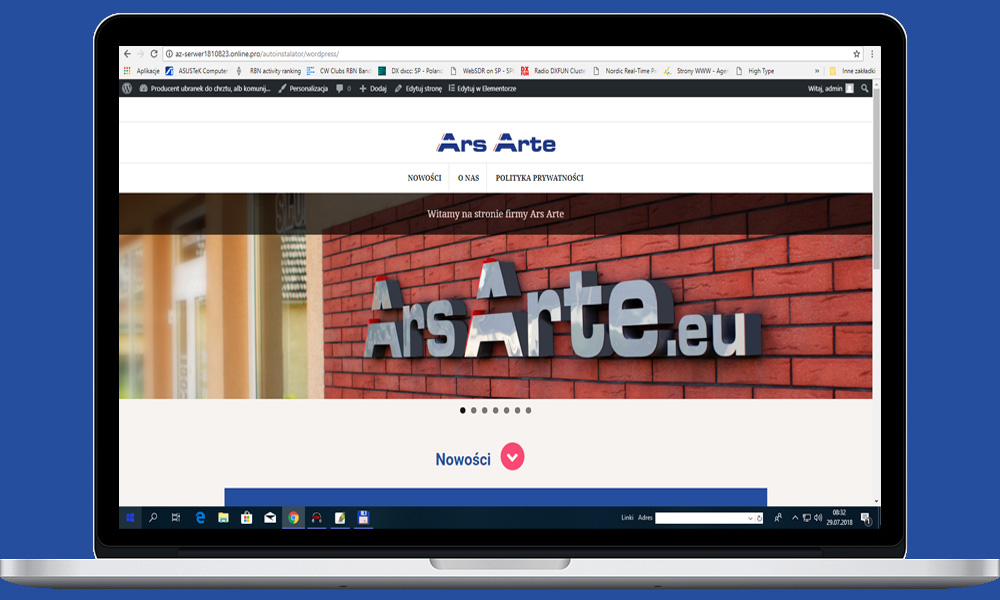Open the ASUSTeK Computer bookmark
The image size is (1000, 600).
pos(196,71)
